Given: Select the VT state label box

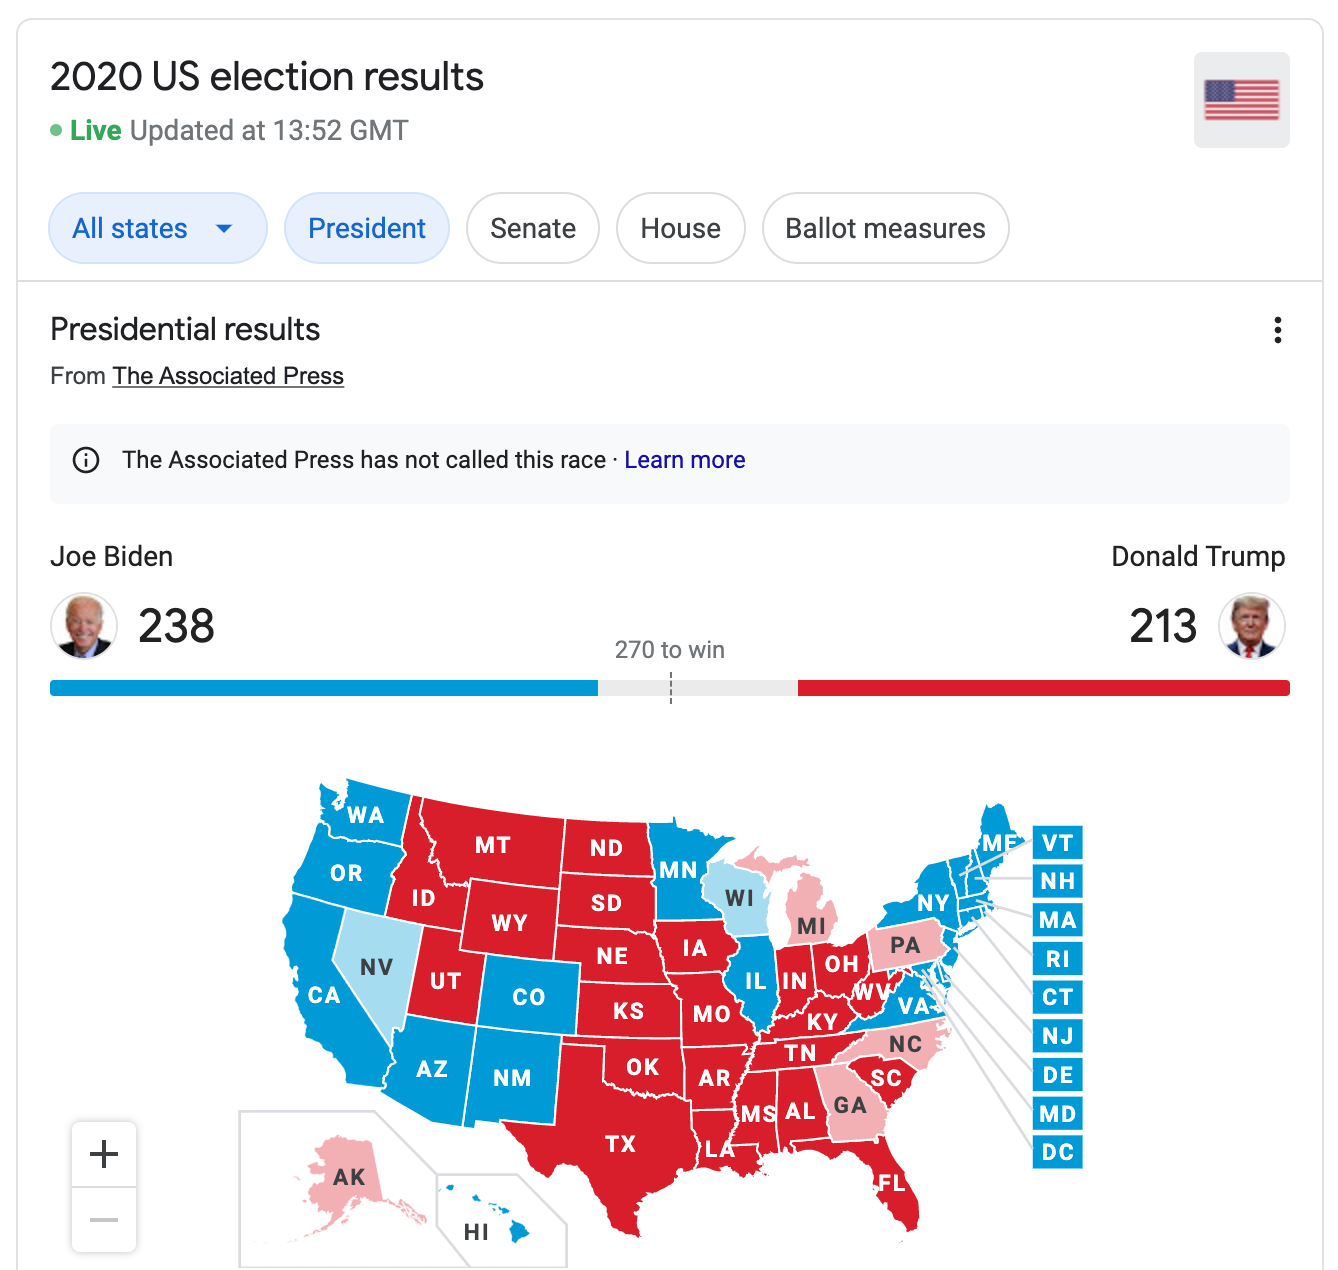Looking at the screenshot, I should tap(1057, 843).
